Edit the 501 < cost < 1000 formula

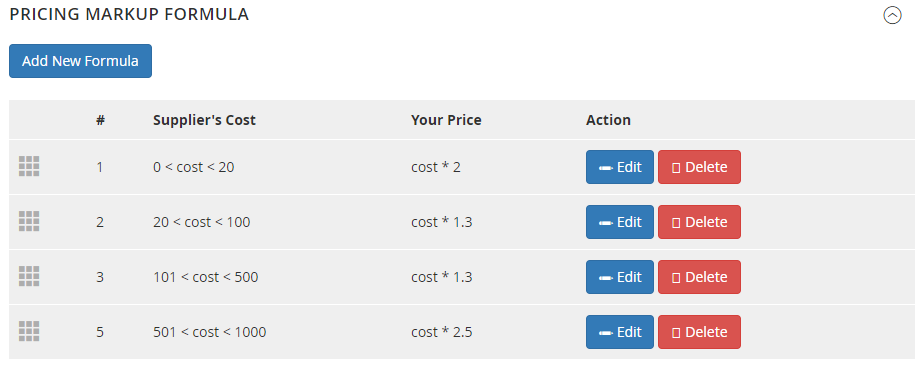[x=620, y=332]
